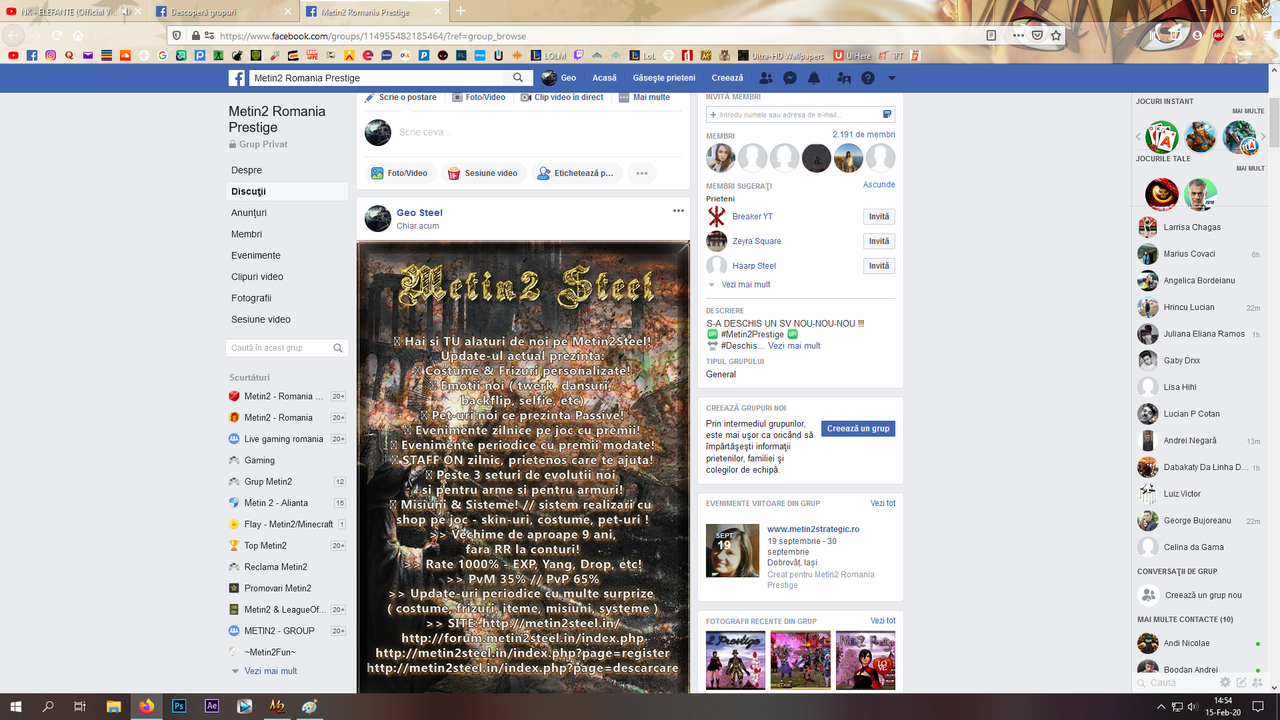Open Photoshop from the taskbar

180,706
